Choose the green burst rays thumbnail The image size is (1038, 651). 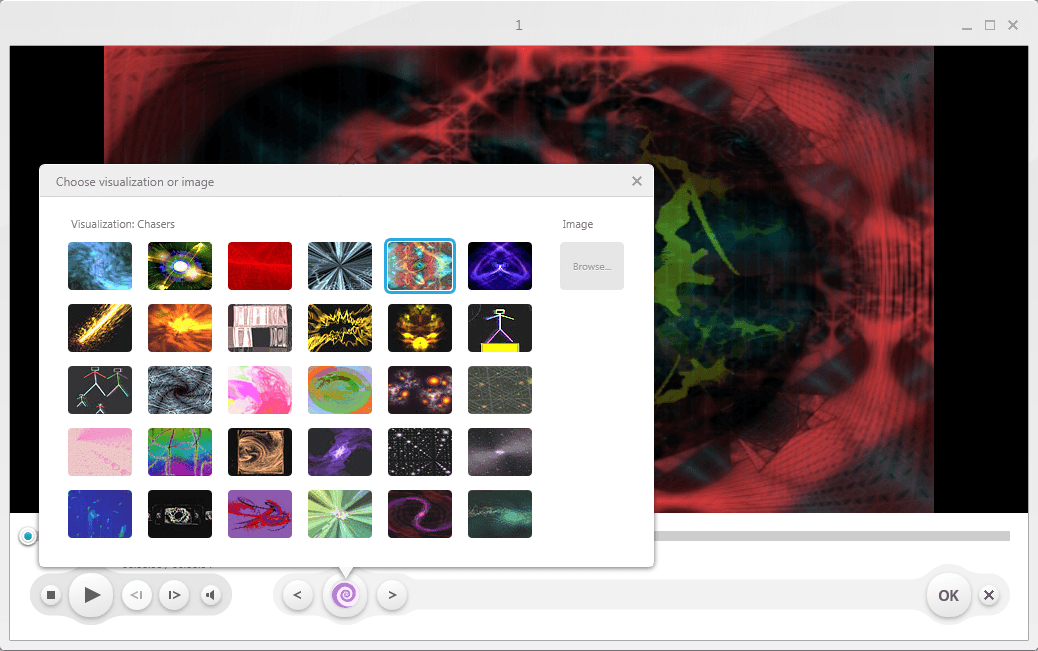coord(340,514)
